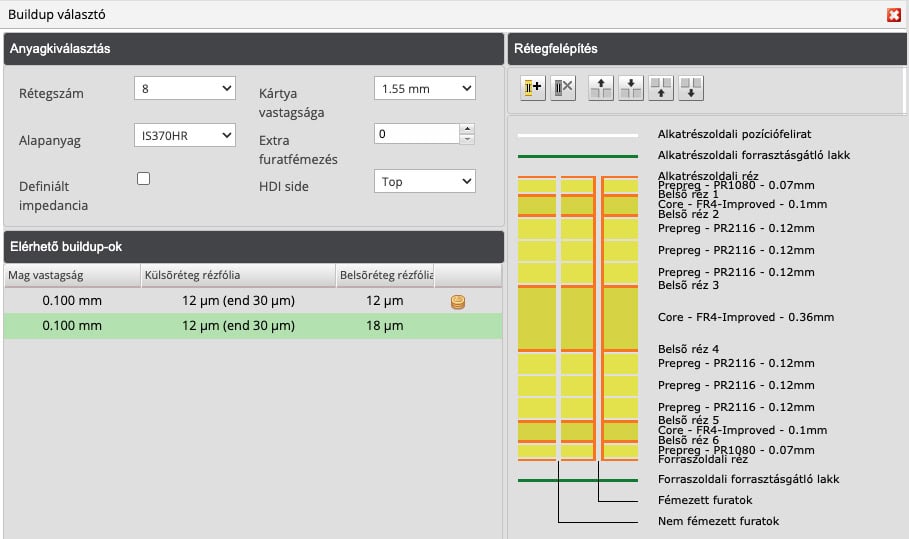Viewport: 909px width, 539px height.
Task: Close the Buildup választó dialog
Action: pyautogui.click(x=893, y=14)
